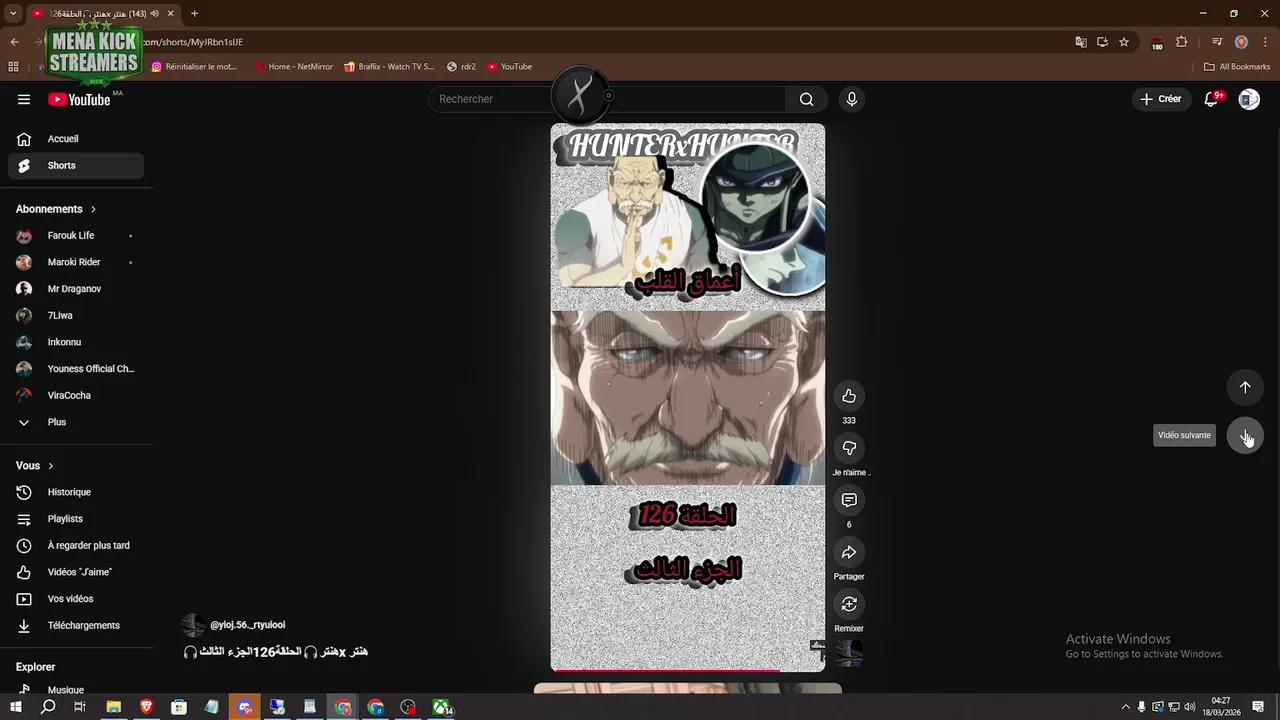Open the bookmarks bar apps grid
This screenshot has width=1280, height=720.
click(x=13, y=67)
